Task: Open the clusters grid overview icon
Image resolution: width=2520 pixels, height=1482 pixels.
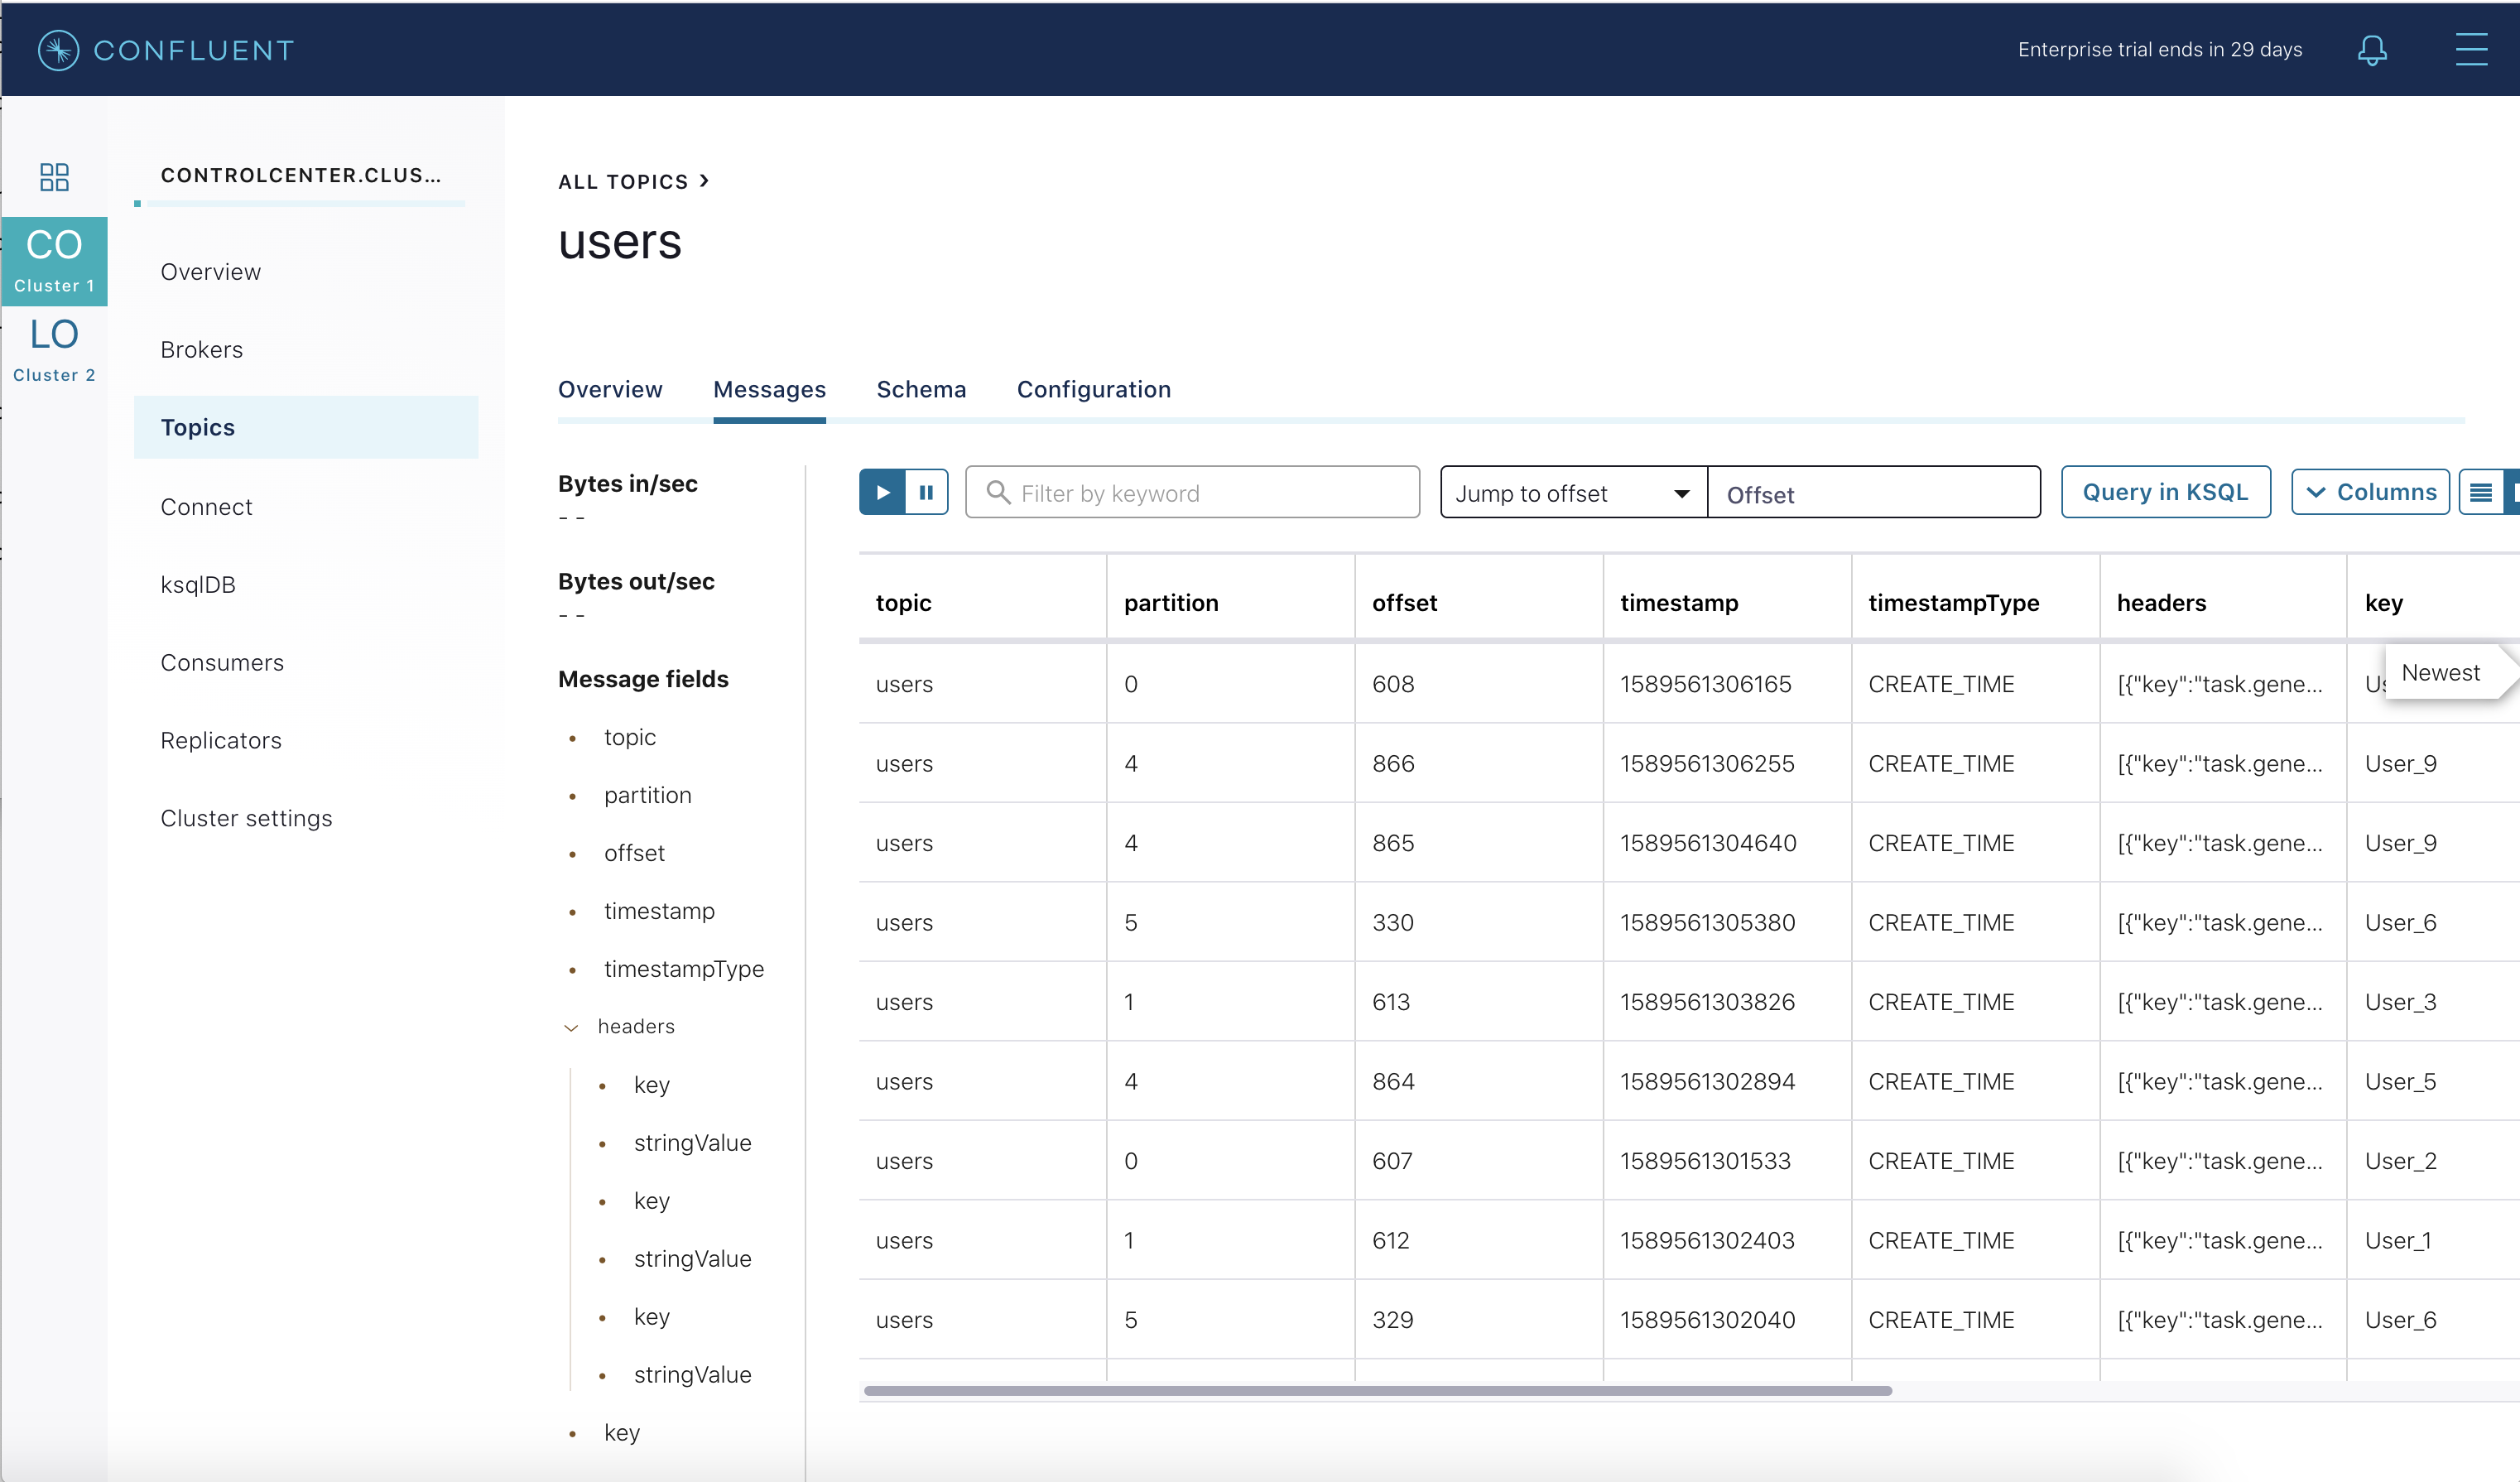Action: pyautogui.click(x=54, y=177)
